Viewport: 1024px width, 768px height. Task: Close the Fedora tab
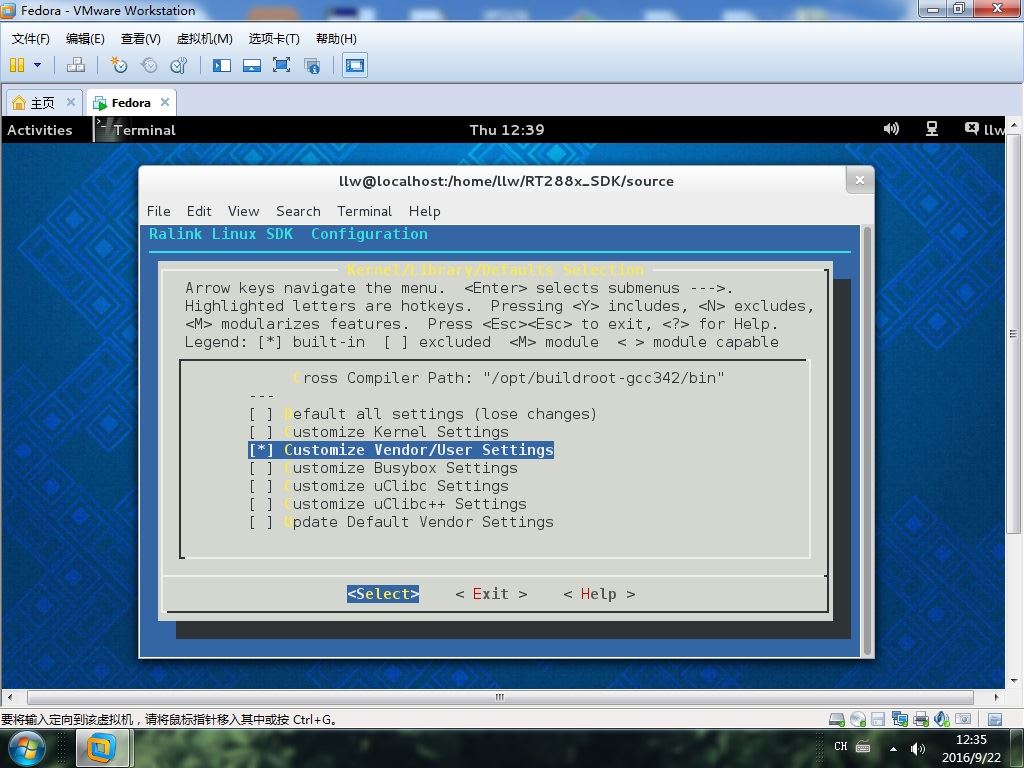(x=165, y=103)
